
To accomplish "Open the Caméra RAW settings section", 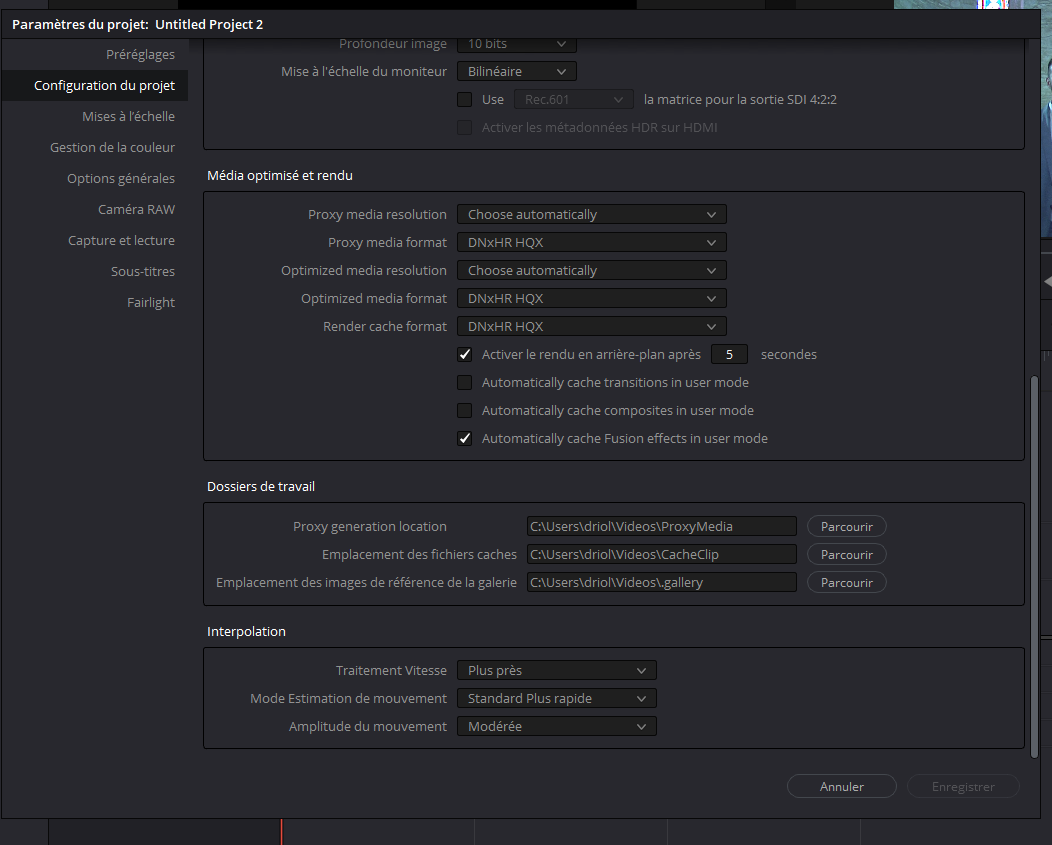I will click(136, 209).
